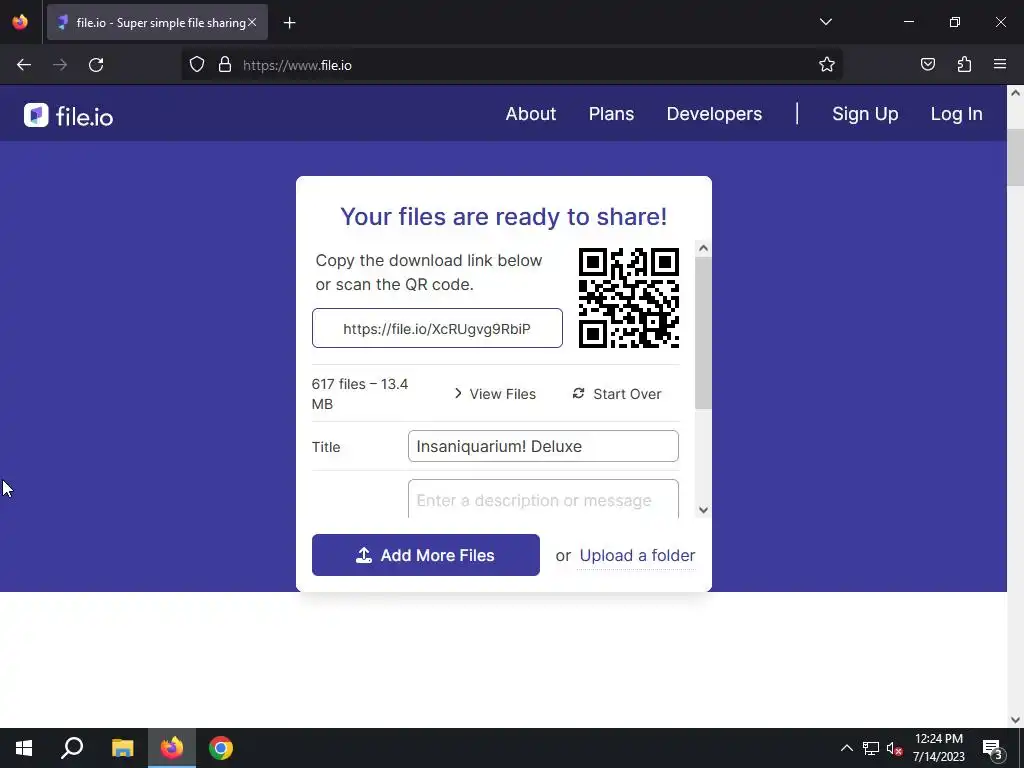The height and width of the screenshot is (768, 1024).
Task: Open the Developers page
Action: (x=714, y=114)
